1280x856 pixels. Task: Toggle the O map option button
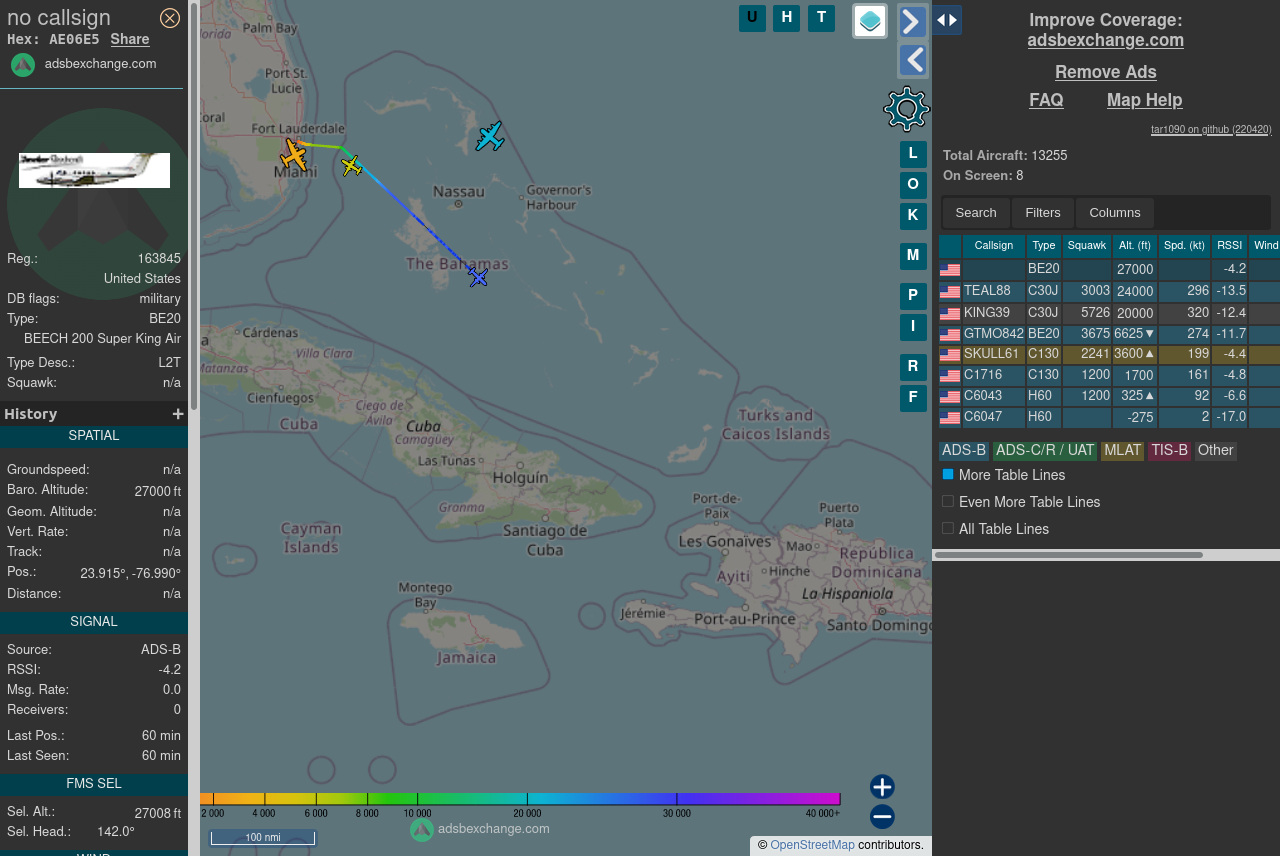tap(913, 185)
